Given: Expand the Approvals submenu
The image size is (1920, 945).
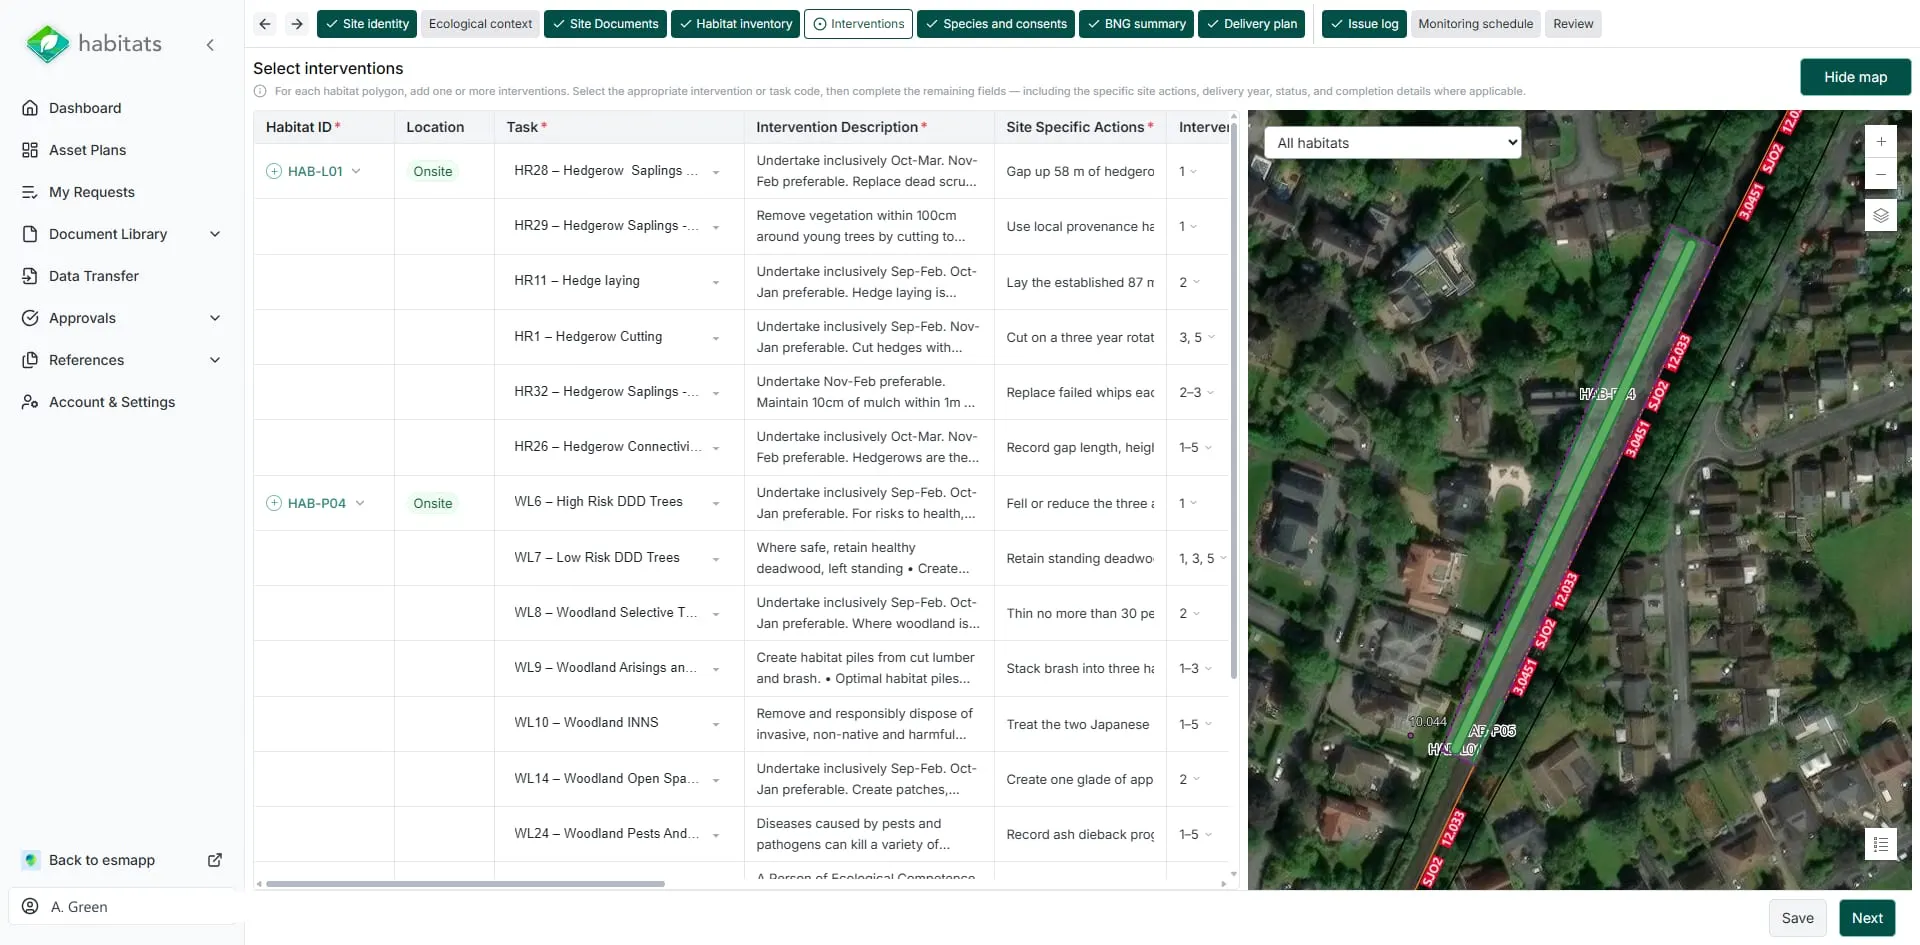Looking at the screenshot, I should coord(215,318).
